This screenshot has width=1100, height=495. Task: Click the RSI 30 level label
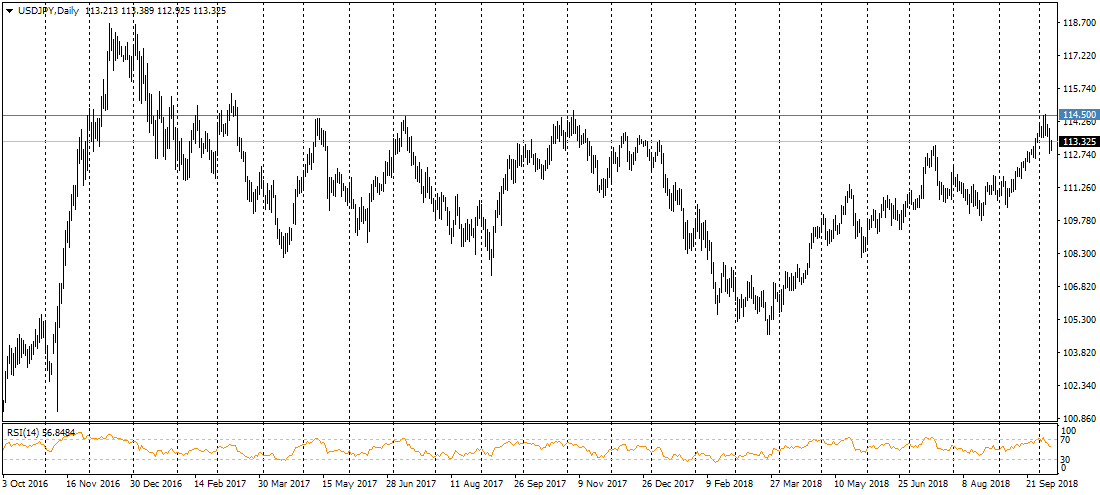pos(1066,459)
